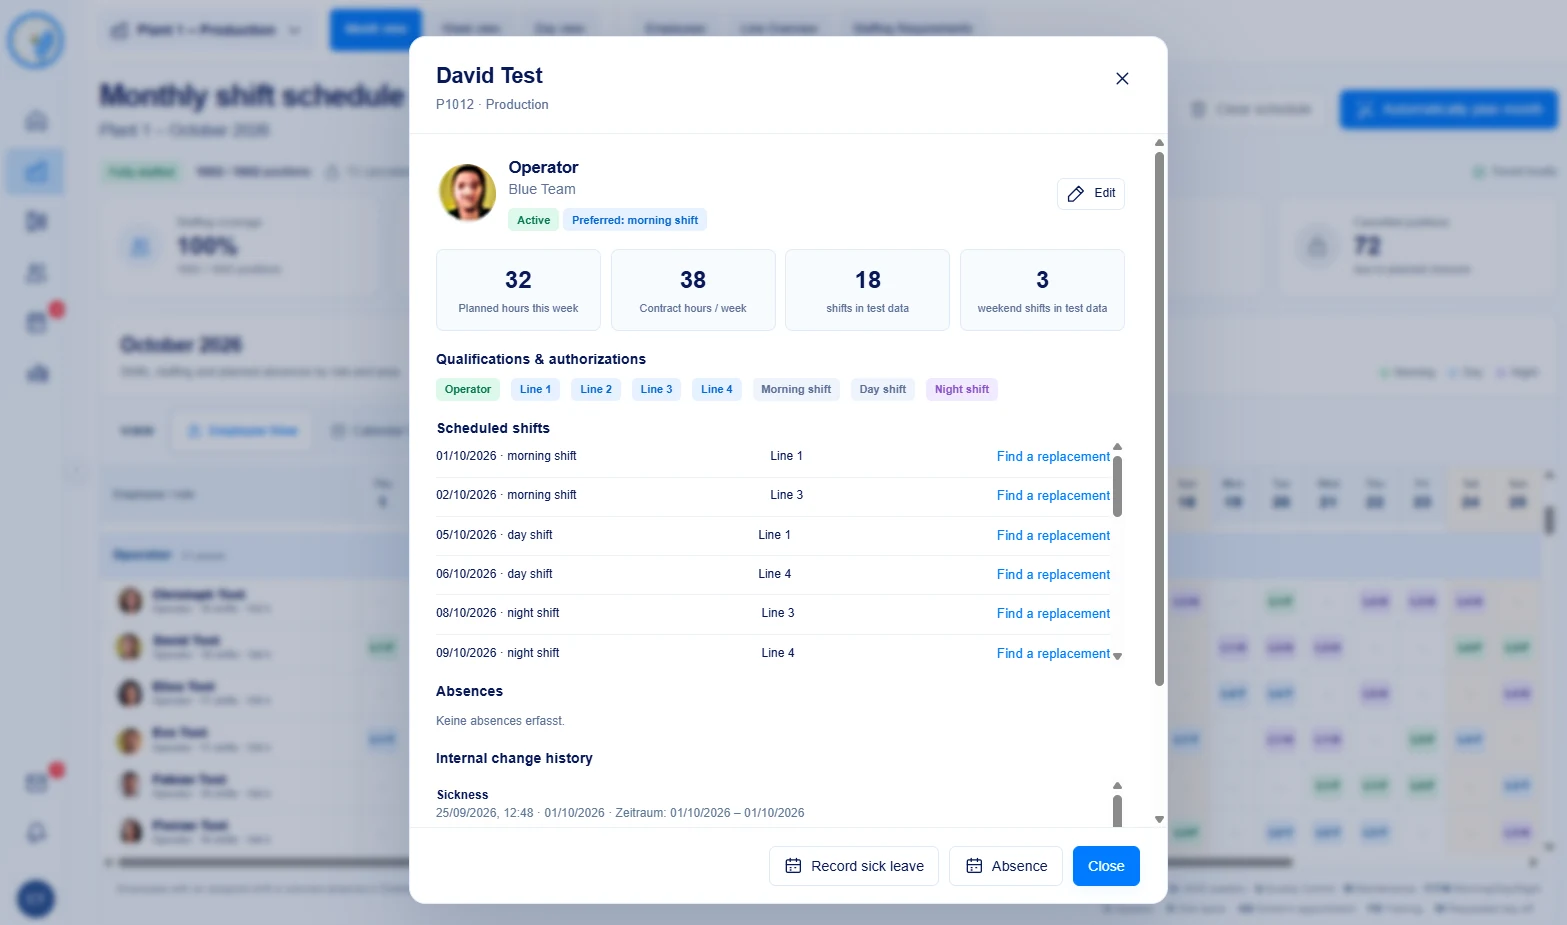Open David Test's profile photo
1567x925 pixels.
tap(467, 192)
